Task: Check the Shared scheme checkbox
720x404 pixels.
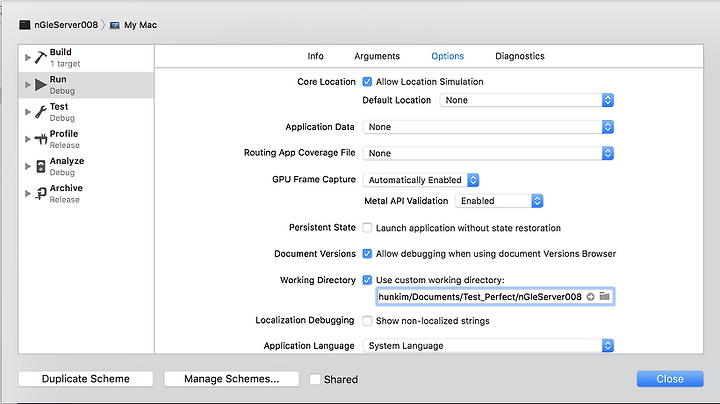Action: (315, 379)
